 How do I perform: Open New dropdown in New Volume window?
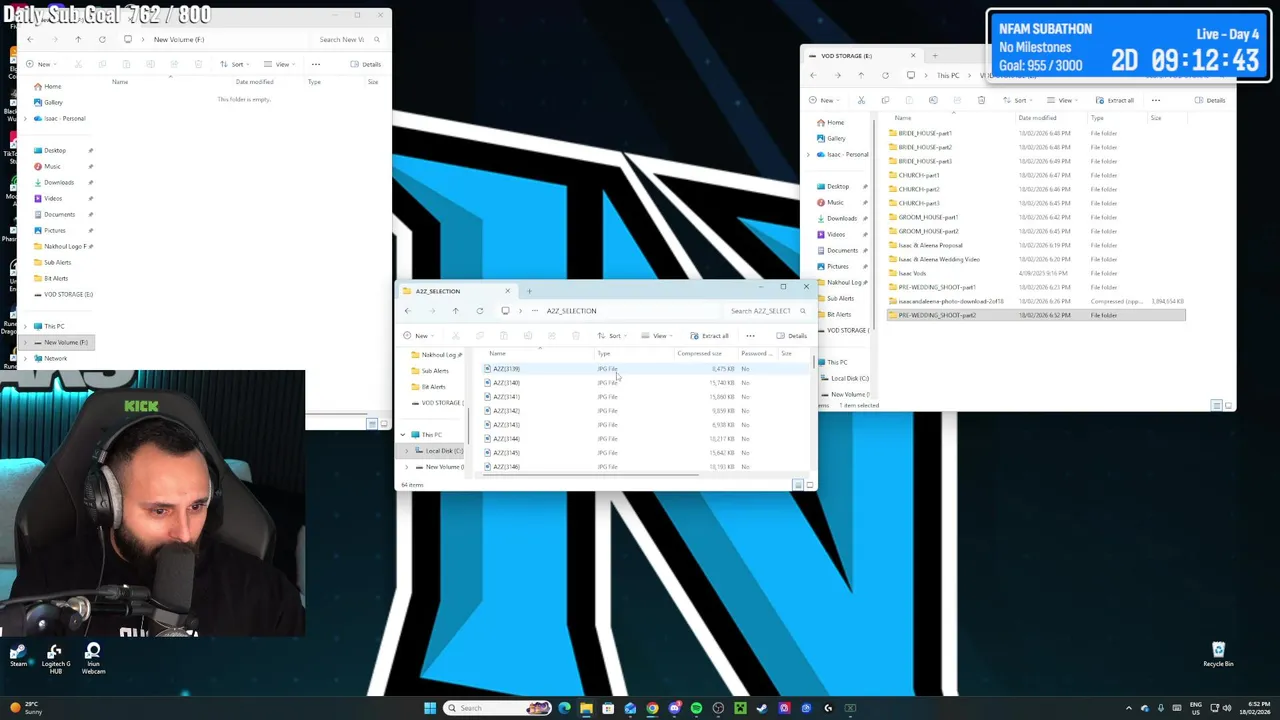click(40, 64)
